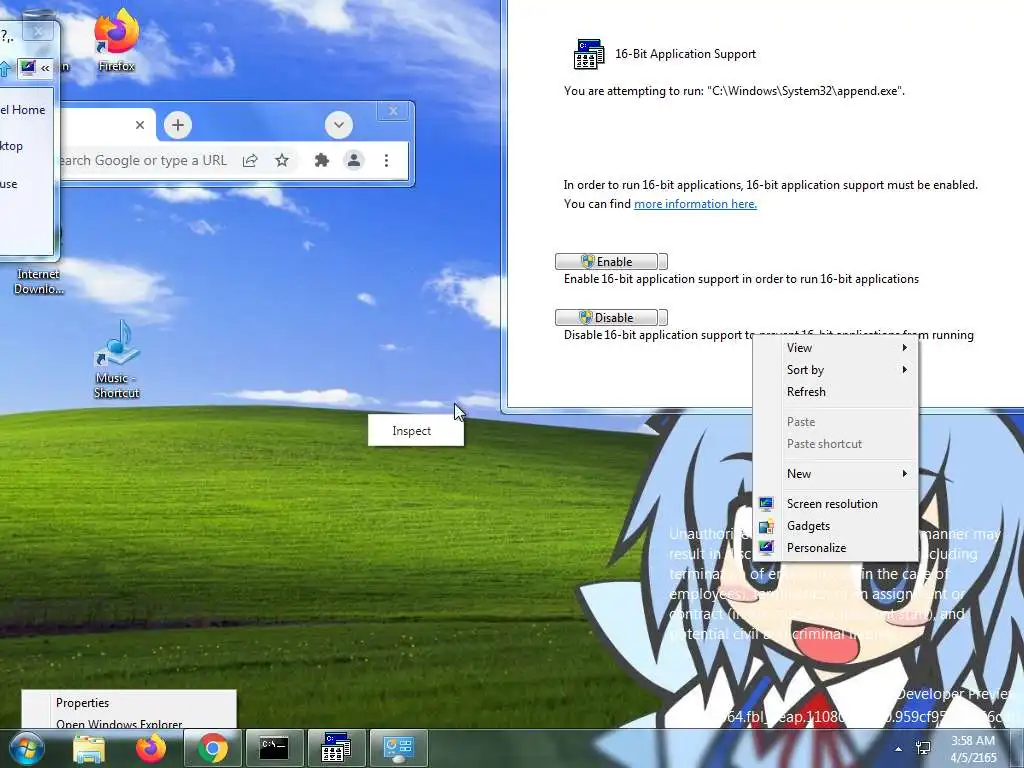Select Gadgets in context menu
This screenshot has width=1024, height=768.
tap(835, 526)
